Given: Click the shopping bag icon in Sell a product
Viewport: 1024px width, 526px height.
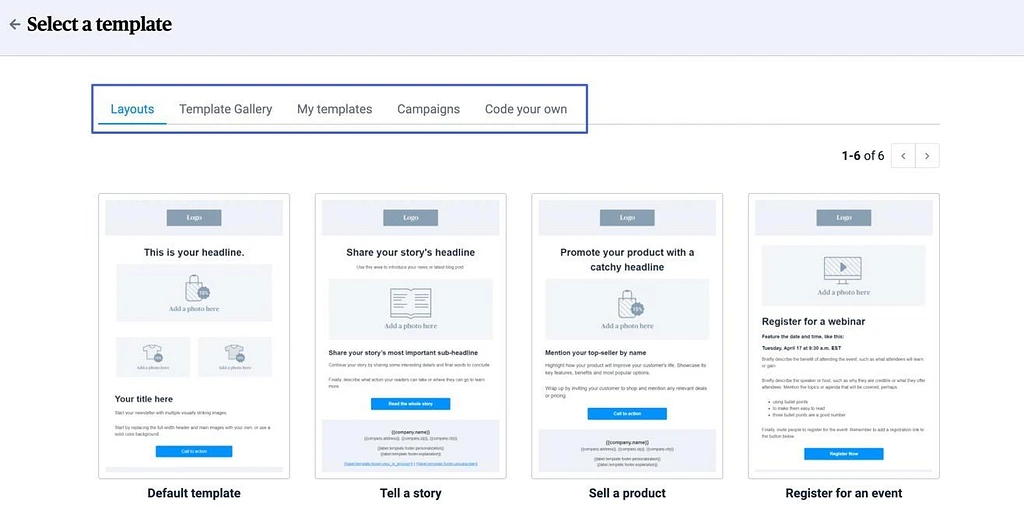Looking at the screenshot, I should click(x=630, y=304).
